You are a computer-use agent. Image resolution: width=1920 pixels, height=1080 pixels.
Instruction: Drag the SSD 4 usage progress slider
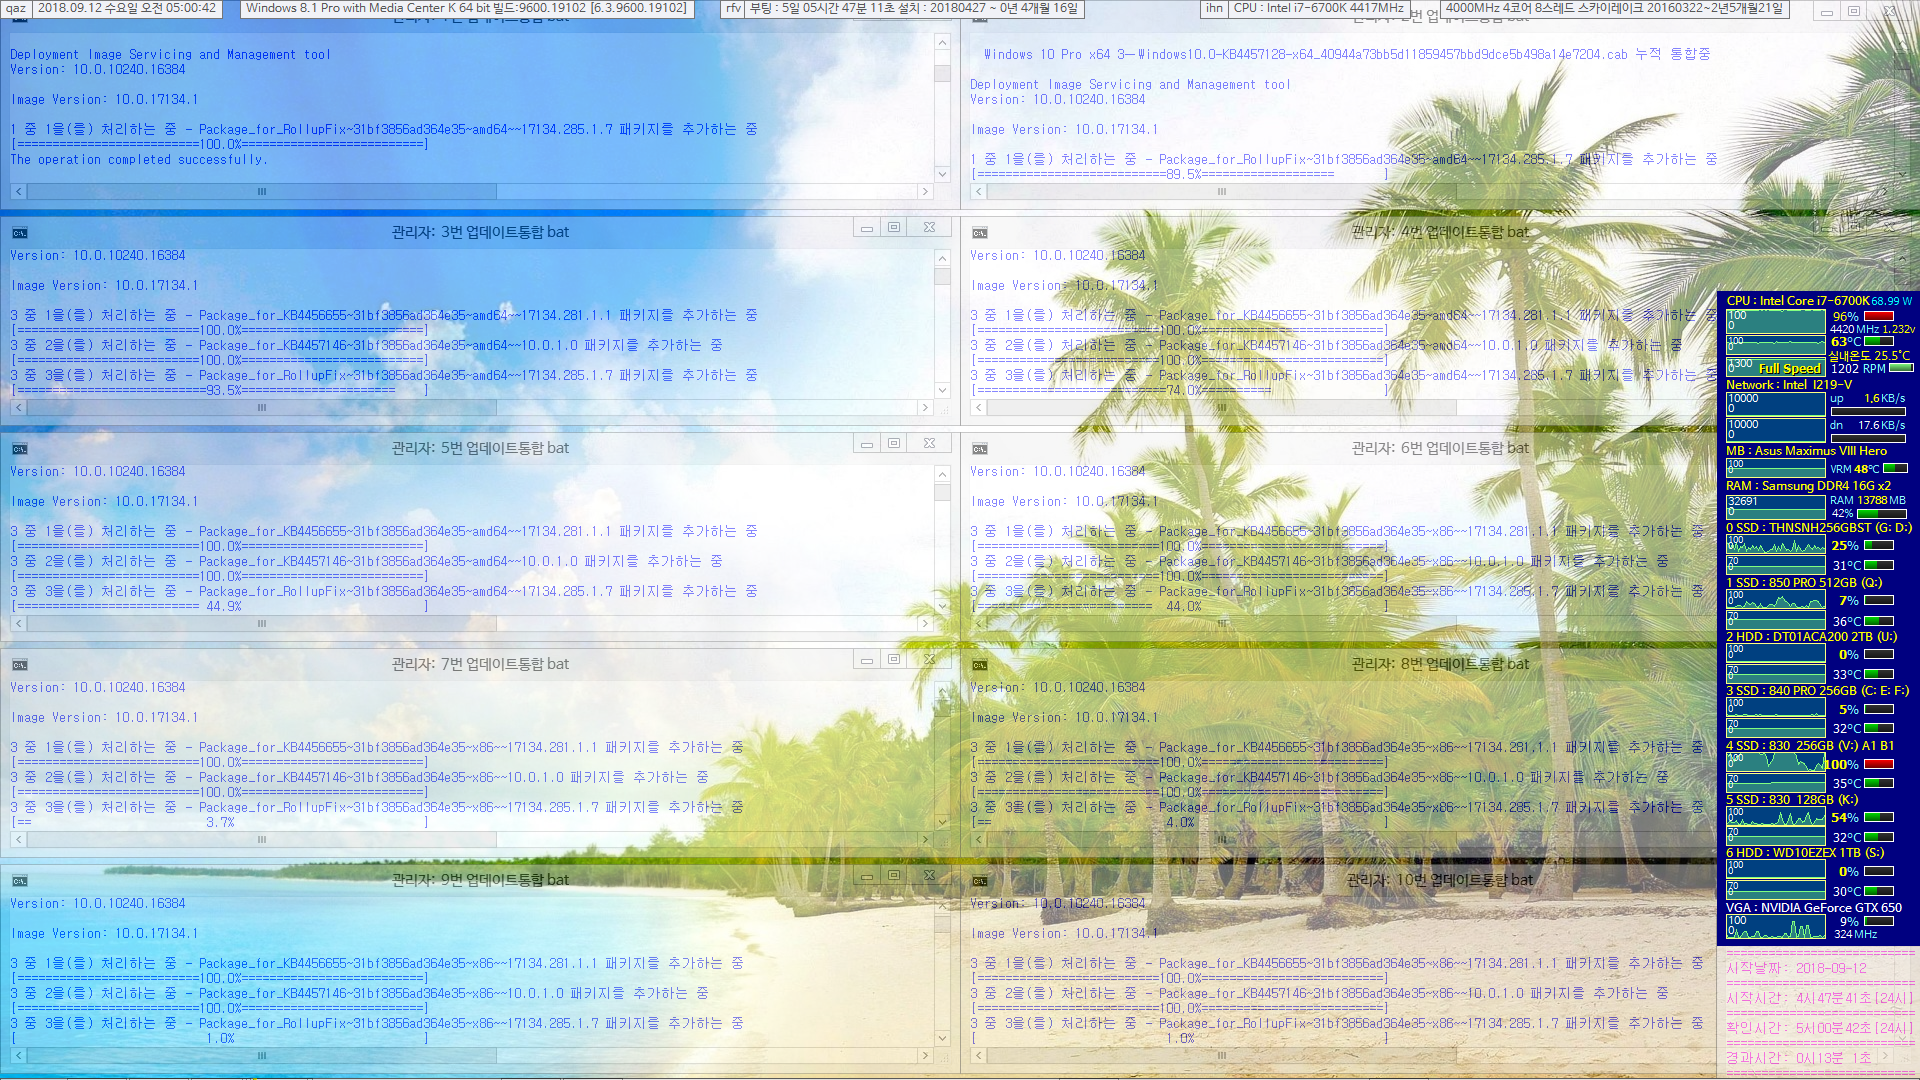(1895, 762)
